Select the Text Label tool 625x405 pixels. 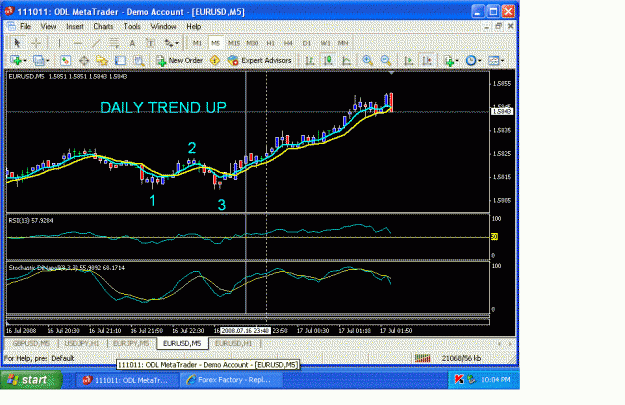150,43
